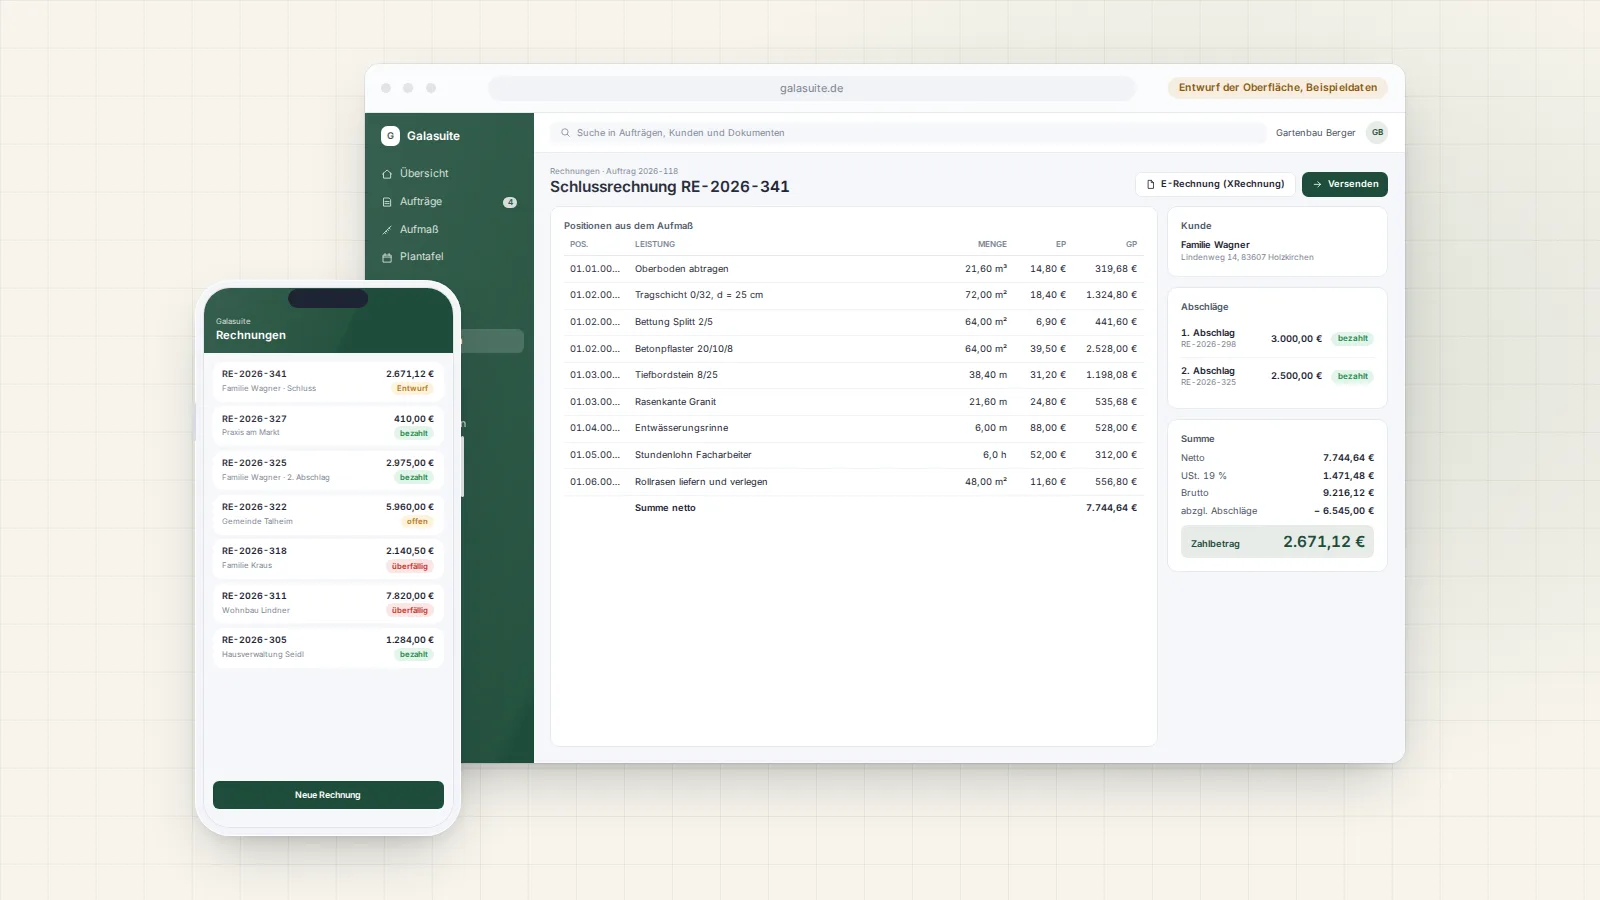Click the search magnifier icon
The width and height of the screenshot is (1600, 900).
[x=565, y=133]
